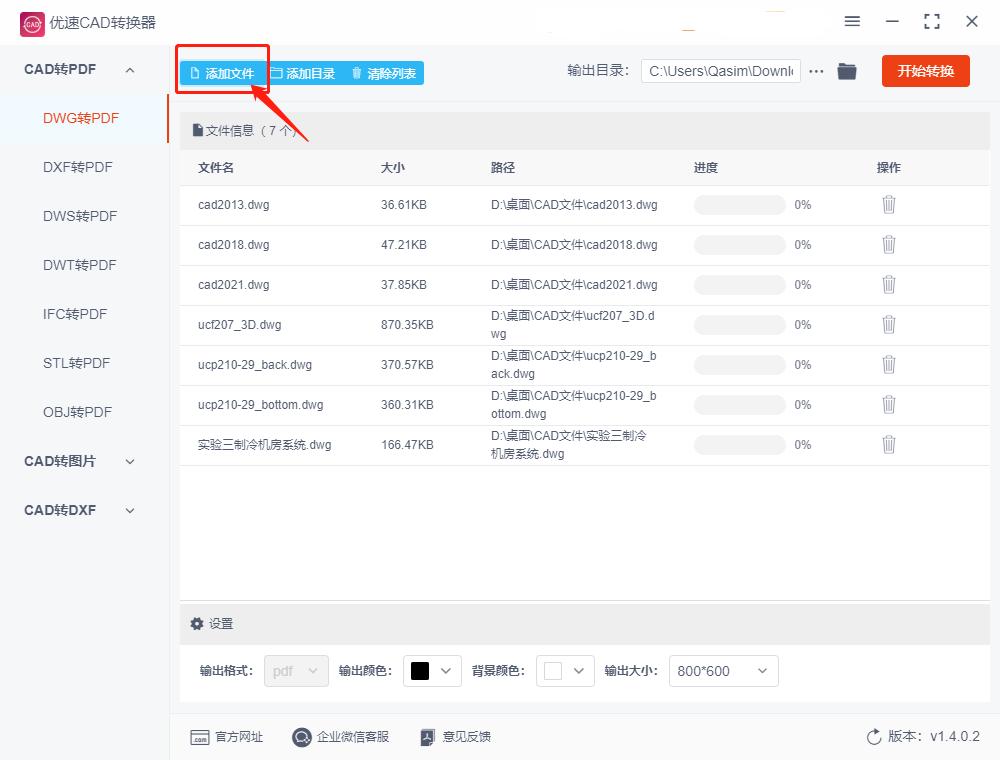Delete cad2013.dwg using its trash icon
Image resolution: width=1000 pixels, height=760 pixels.
tap(889, 204)
